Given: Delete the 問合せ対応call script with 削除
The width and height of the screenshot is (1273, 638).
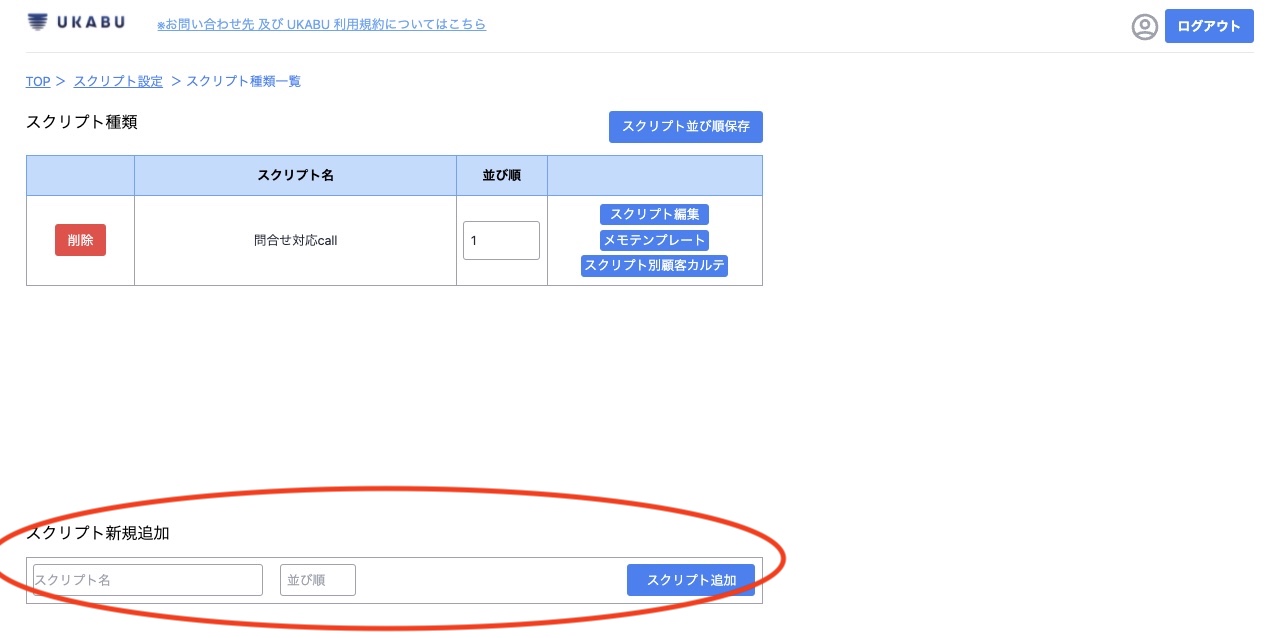Looking at the screenshot, I should 80,240.
